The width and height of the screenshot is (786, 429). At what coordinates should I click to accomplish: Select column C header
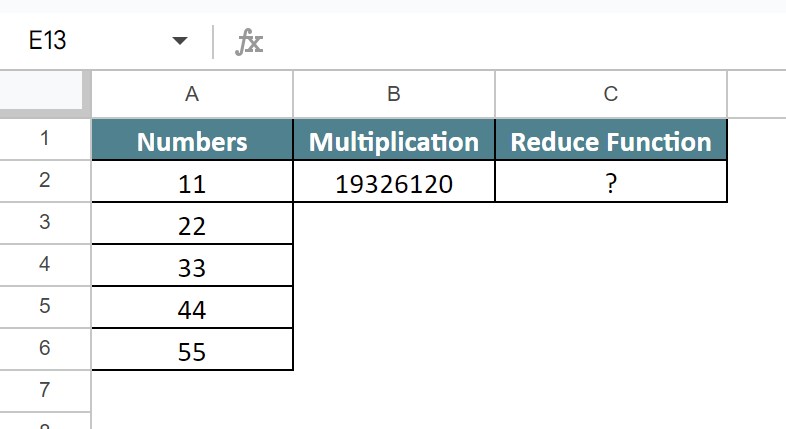click(x=611, y=94)
